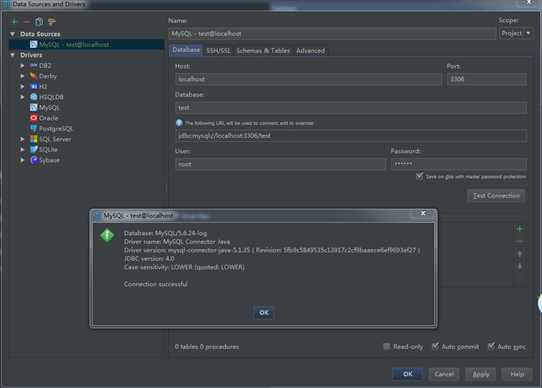Enable the Read-only checkbox
The width and height of the screenshot is (542, 388).
pos(386,346)
